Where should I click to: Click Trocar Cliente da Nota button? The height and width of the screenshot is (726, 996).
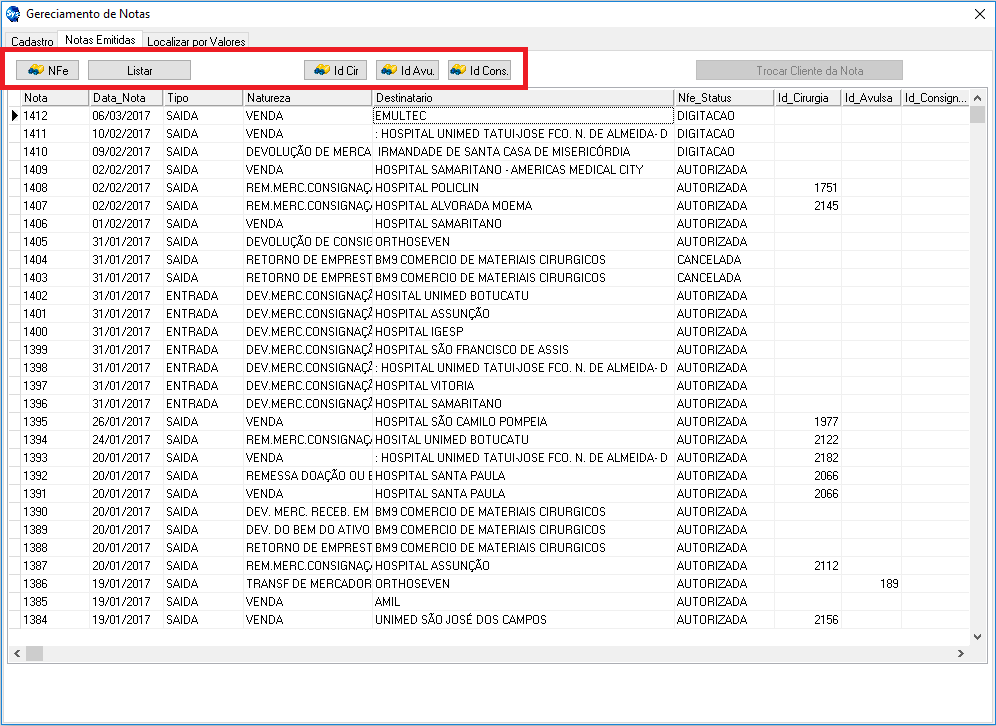799,70
